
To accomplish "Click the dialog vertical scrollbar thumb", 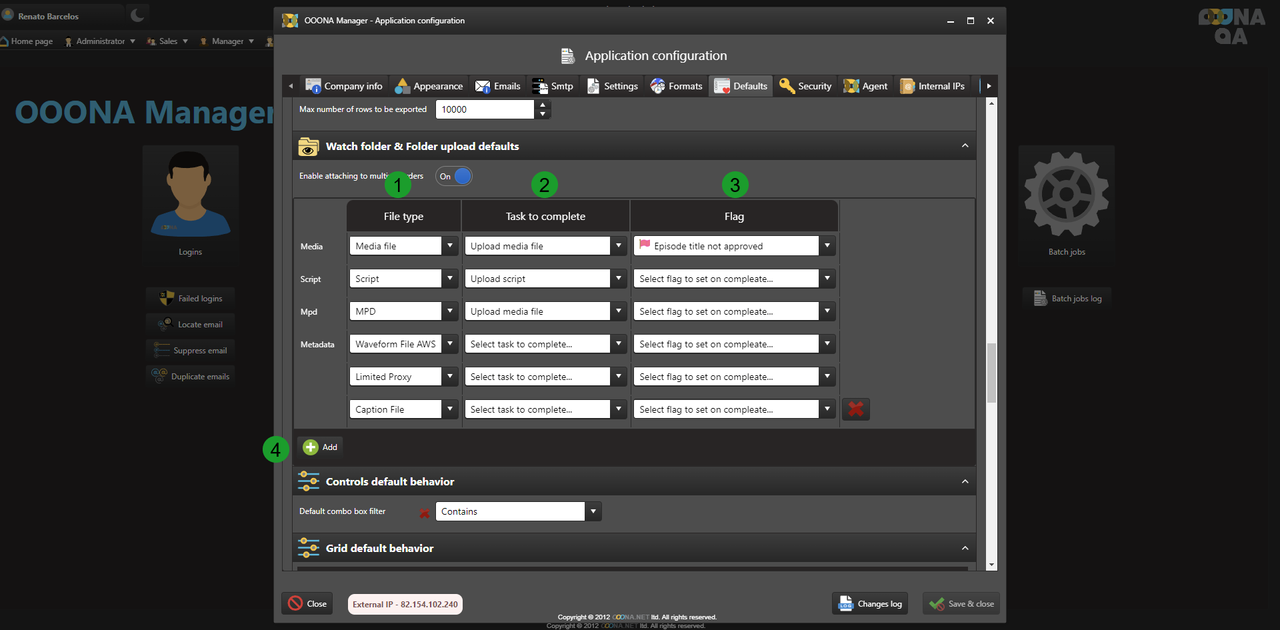I will tap(991, 372).
